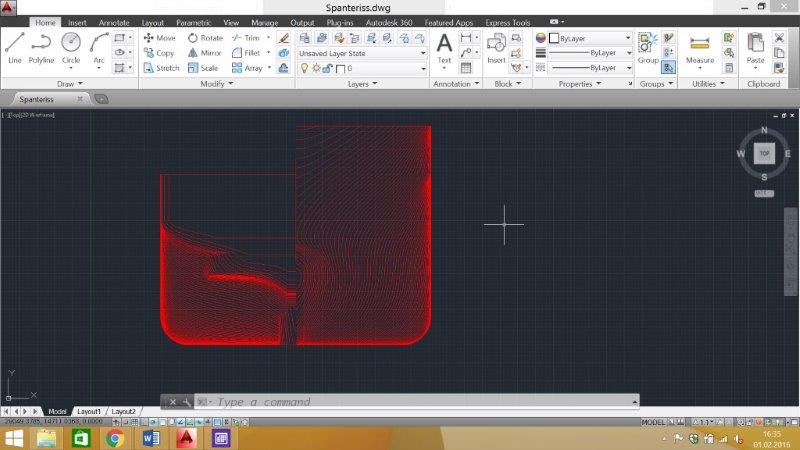
Task: Click the AutoCAD application menu logo
Action: pos(8,7)
